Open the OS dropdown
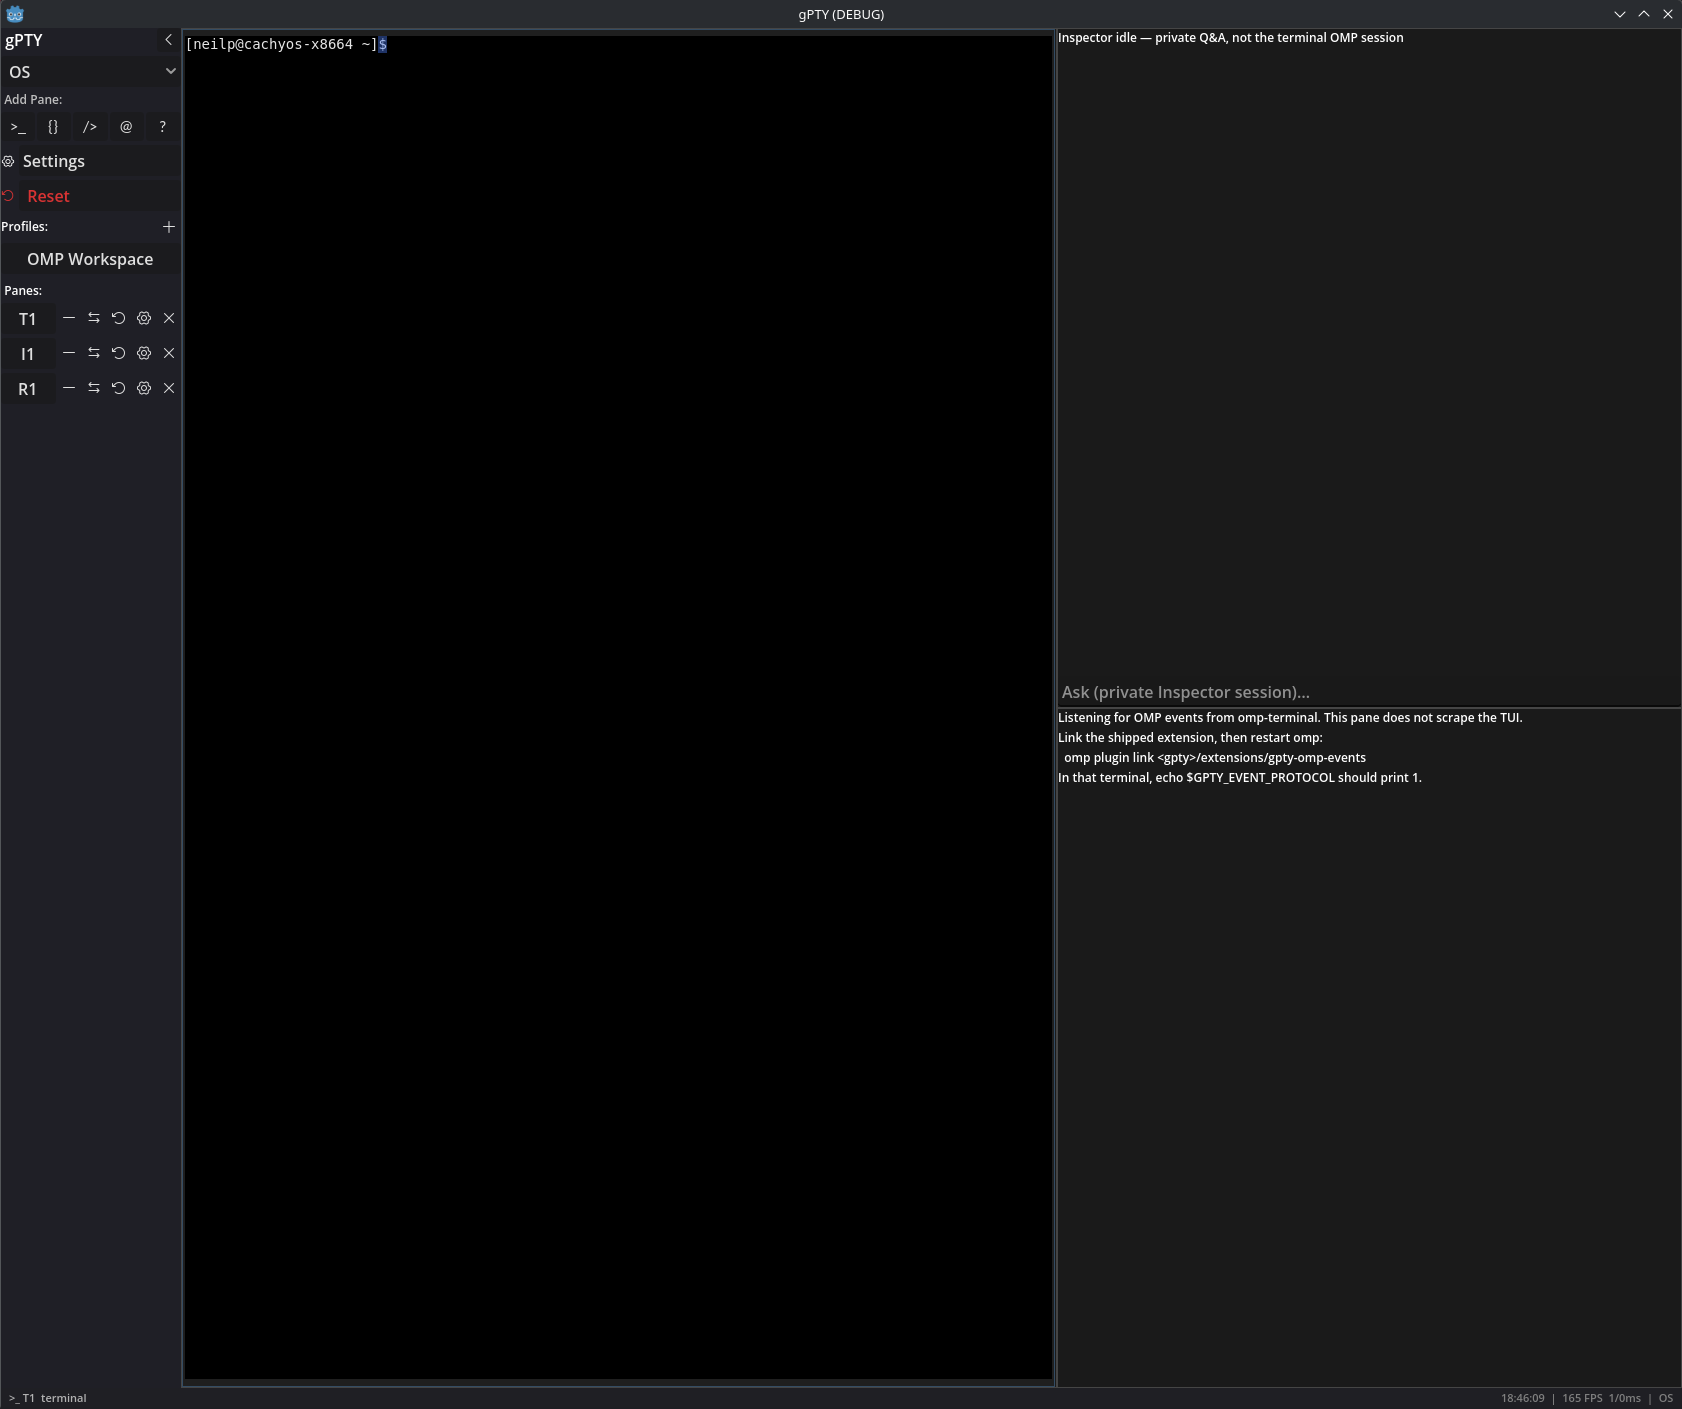 click(x=90, y=72)
